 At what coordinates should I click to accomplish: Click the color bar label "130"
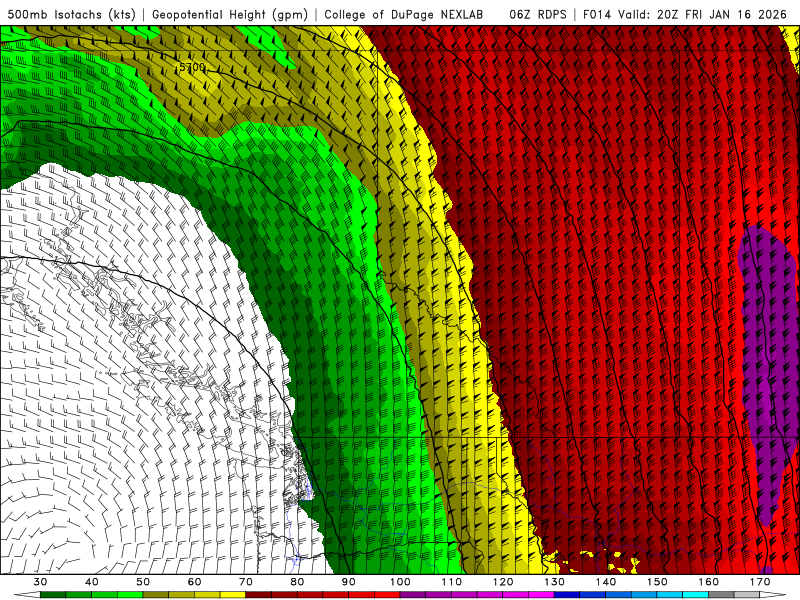click(x=554, y=582)
